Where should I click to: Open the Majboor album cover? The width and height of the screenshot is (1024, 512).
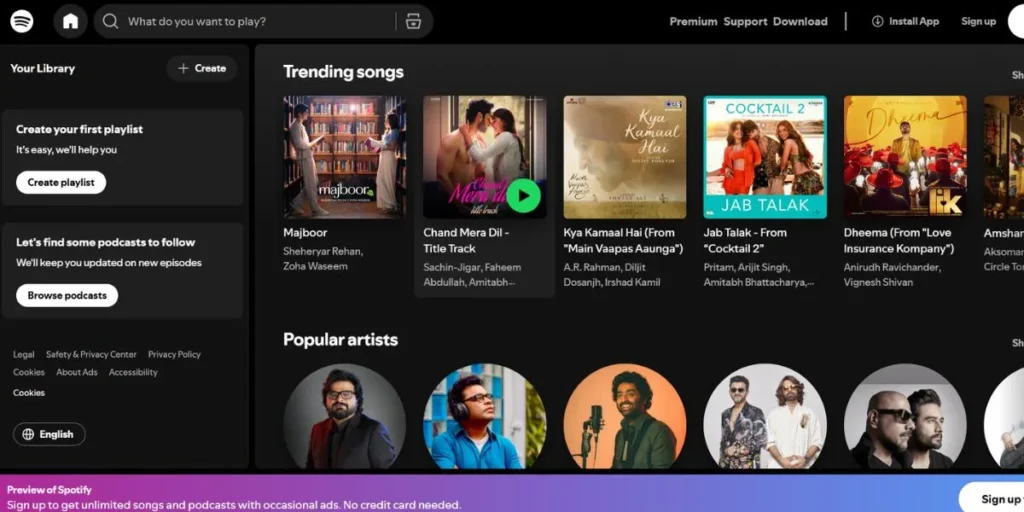click(344, 157)
